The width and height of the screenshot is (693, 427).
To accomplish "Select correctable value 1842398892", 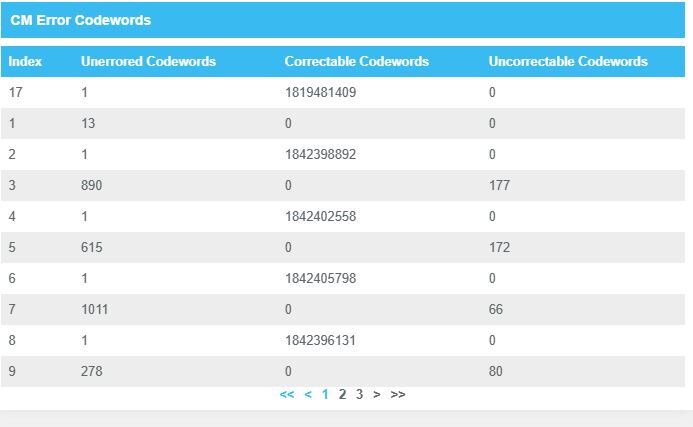I will [x=320, y=154].
